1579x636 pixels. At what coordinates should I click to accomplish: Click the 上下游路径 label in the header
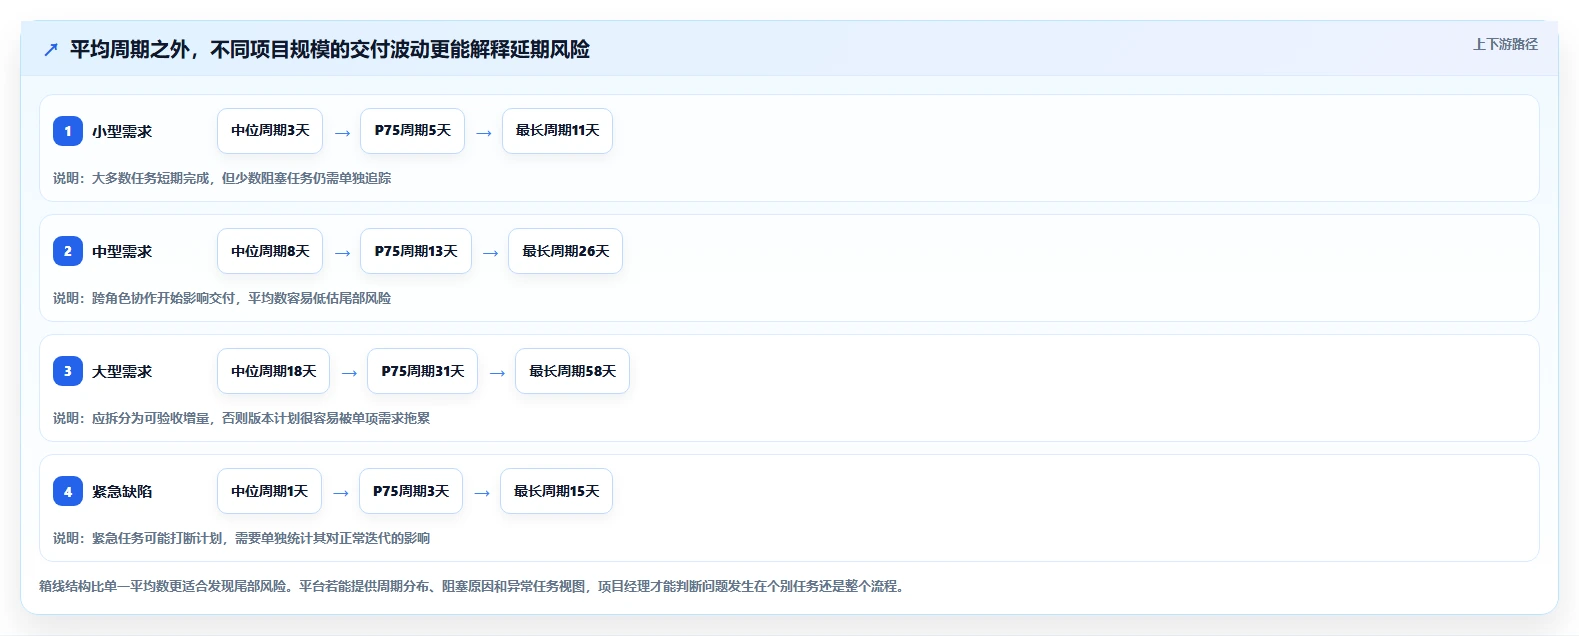[1505, 44]
